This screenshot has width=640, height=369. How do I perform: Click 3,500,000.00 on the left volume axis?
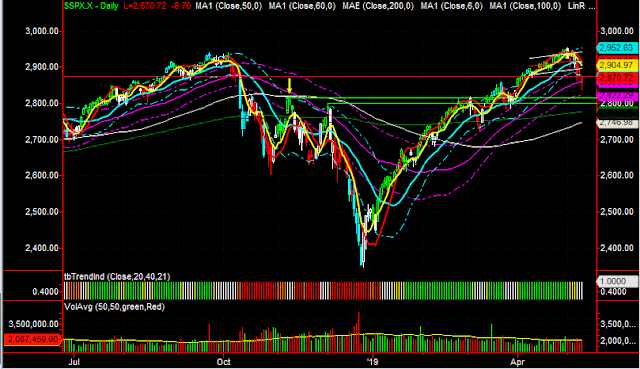pyautogui.click(x=34, y=324)
